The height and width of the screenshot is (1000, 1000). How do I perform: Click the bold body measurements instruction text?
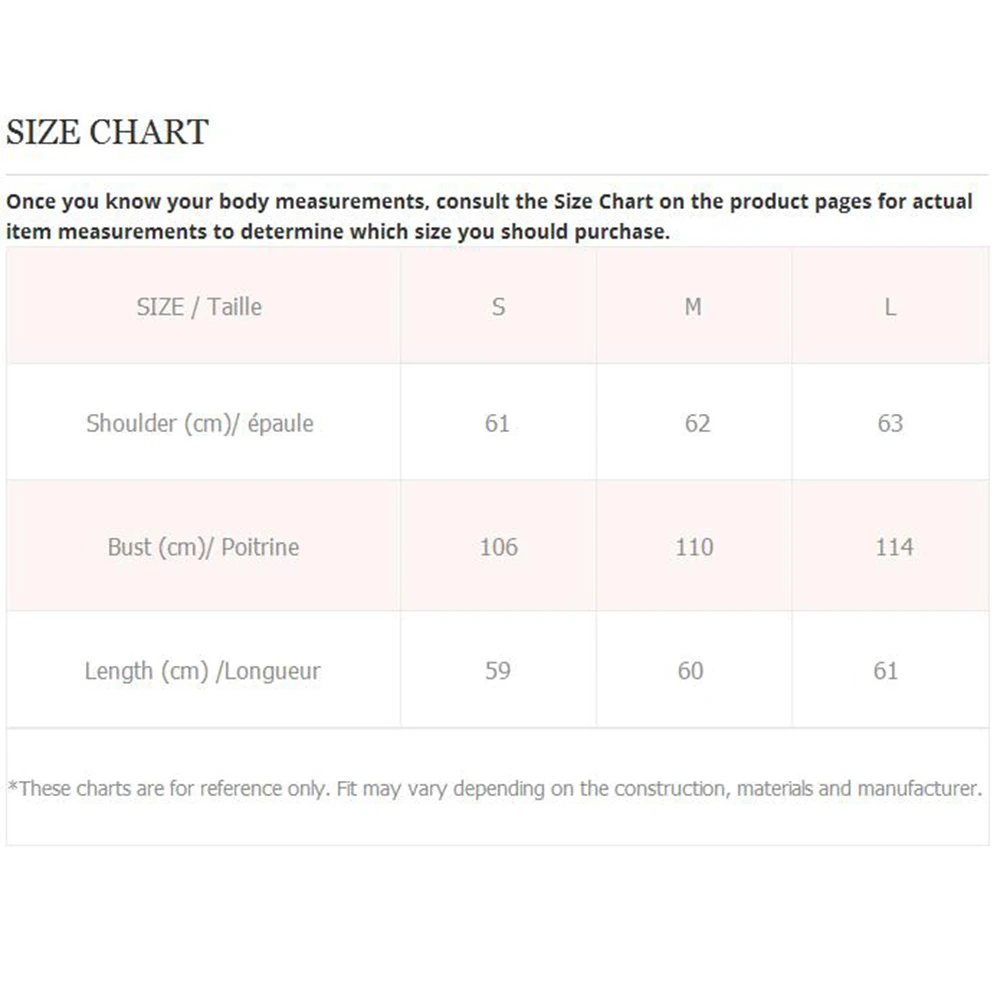pyautogui.click(x=489, y=216)
